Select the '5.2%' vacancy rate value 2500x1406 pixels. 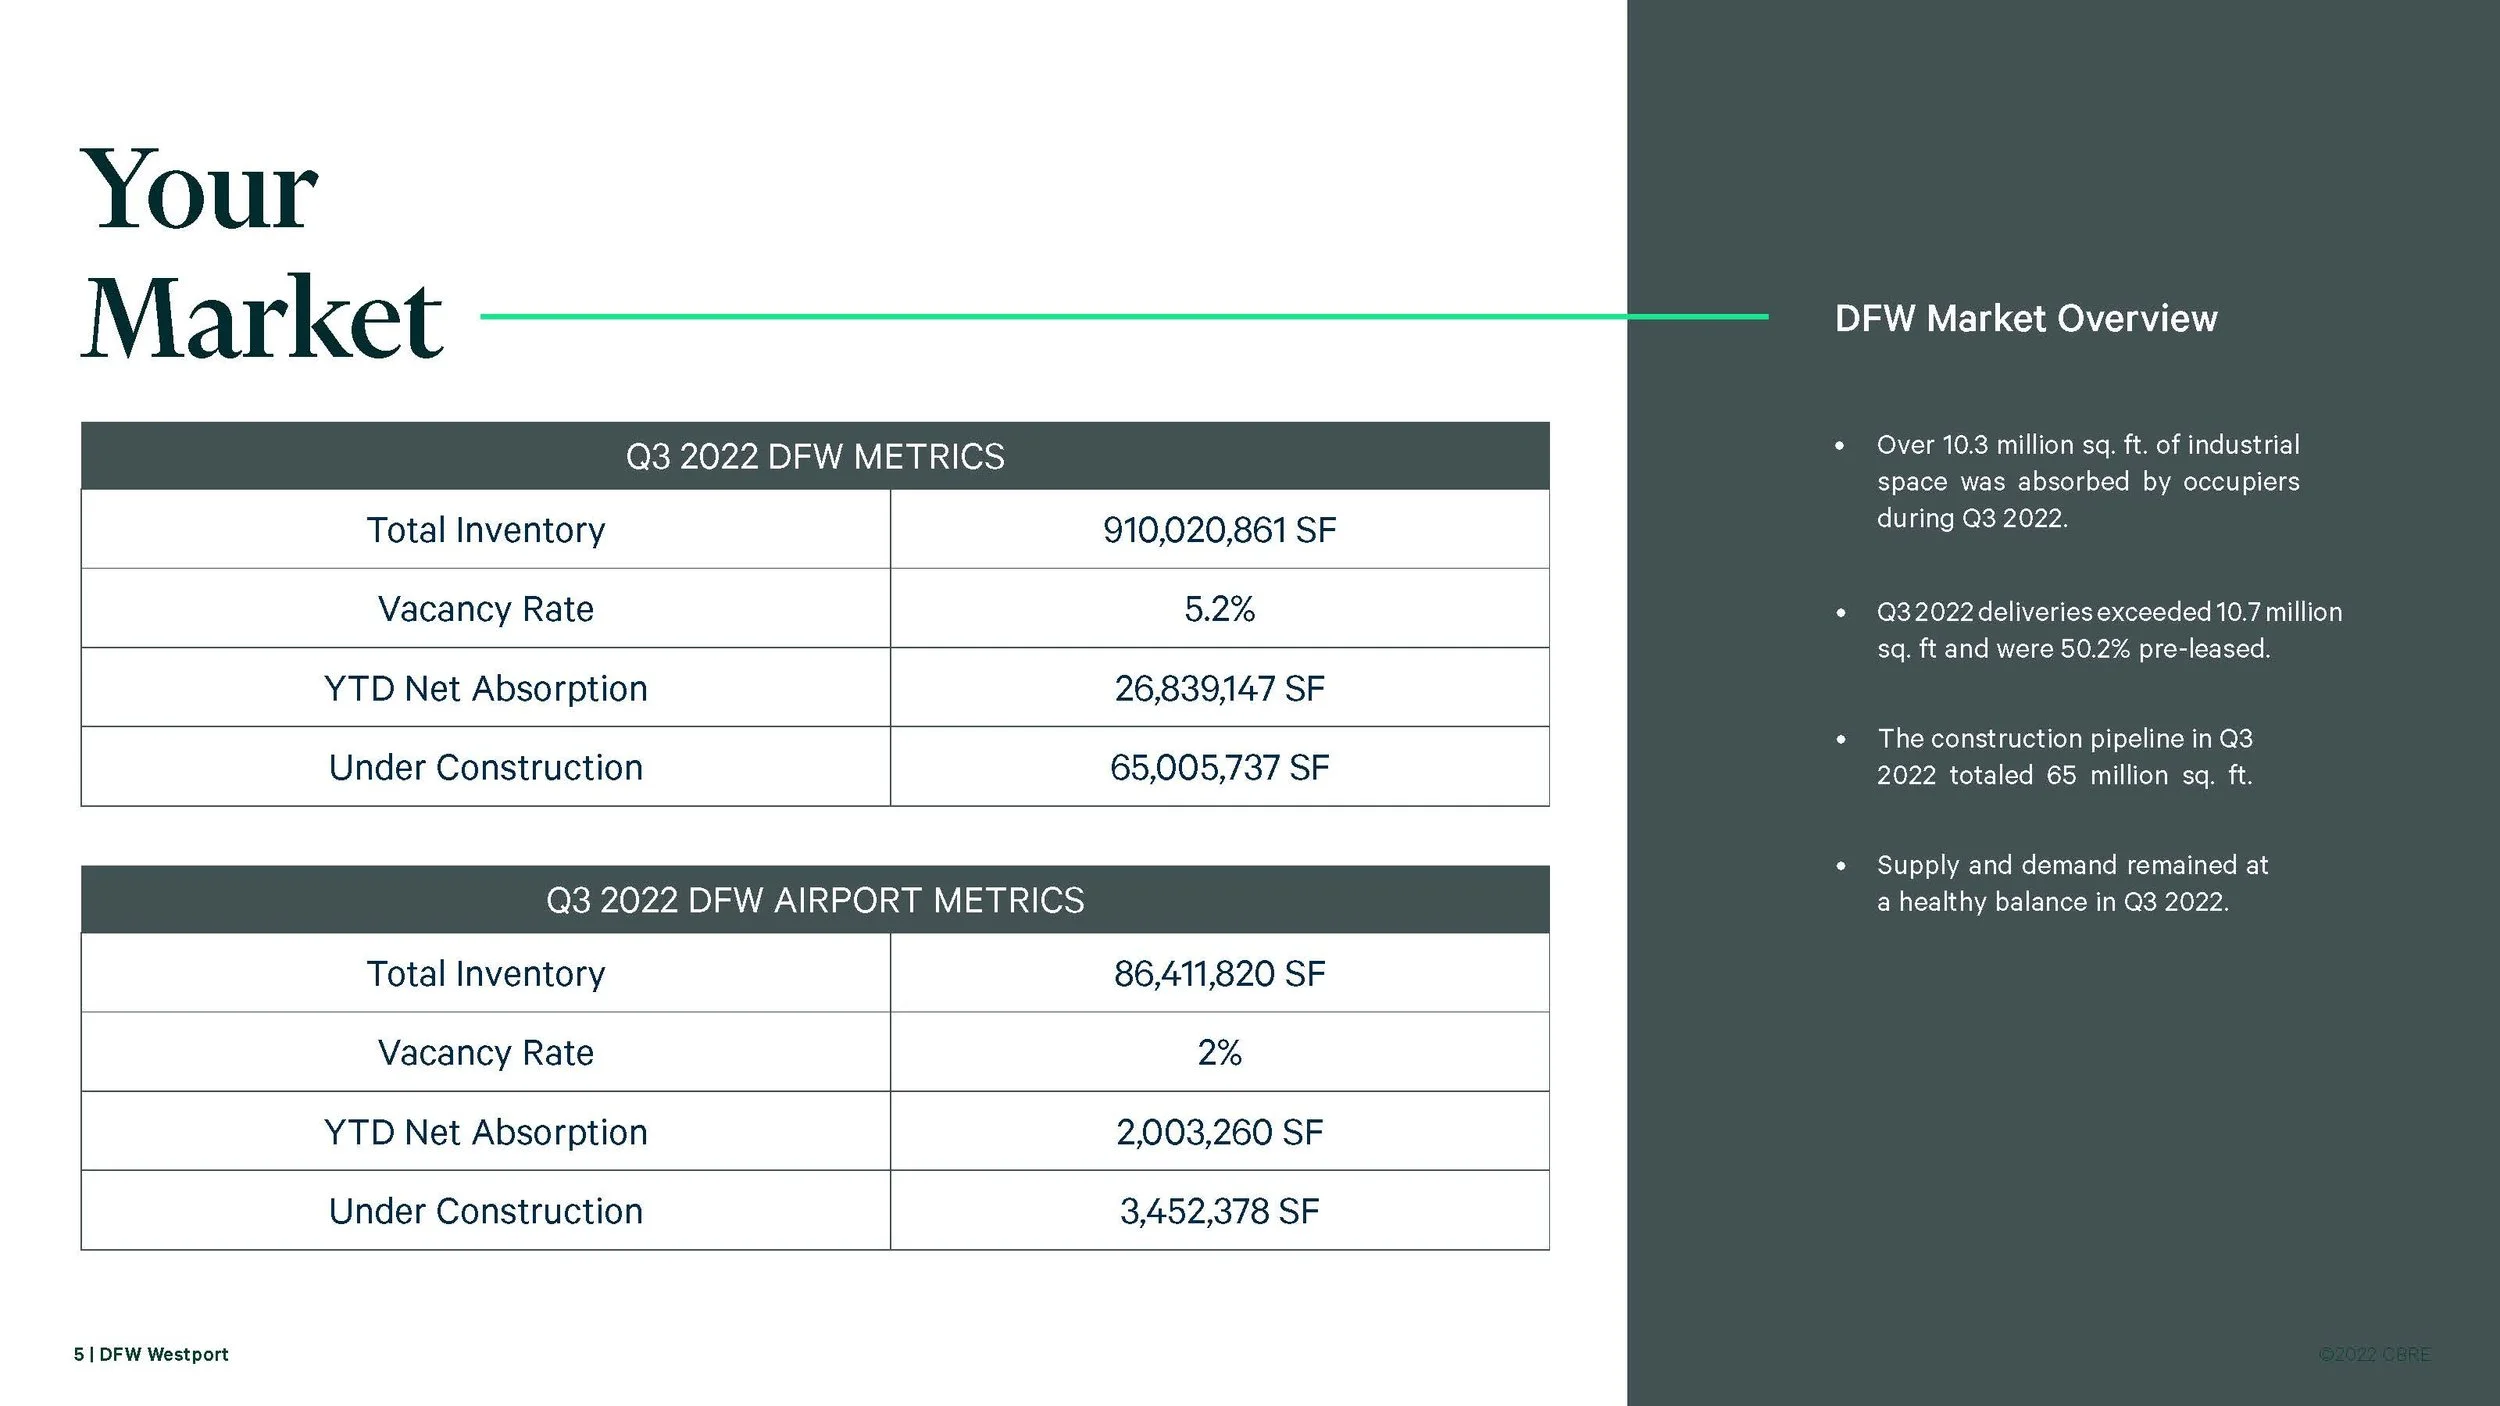1218,609
